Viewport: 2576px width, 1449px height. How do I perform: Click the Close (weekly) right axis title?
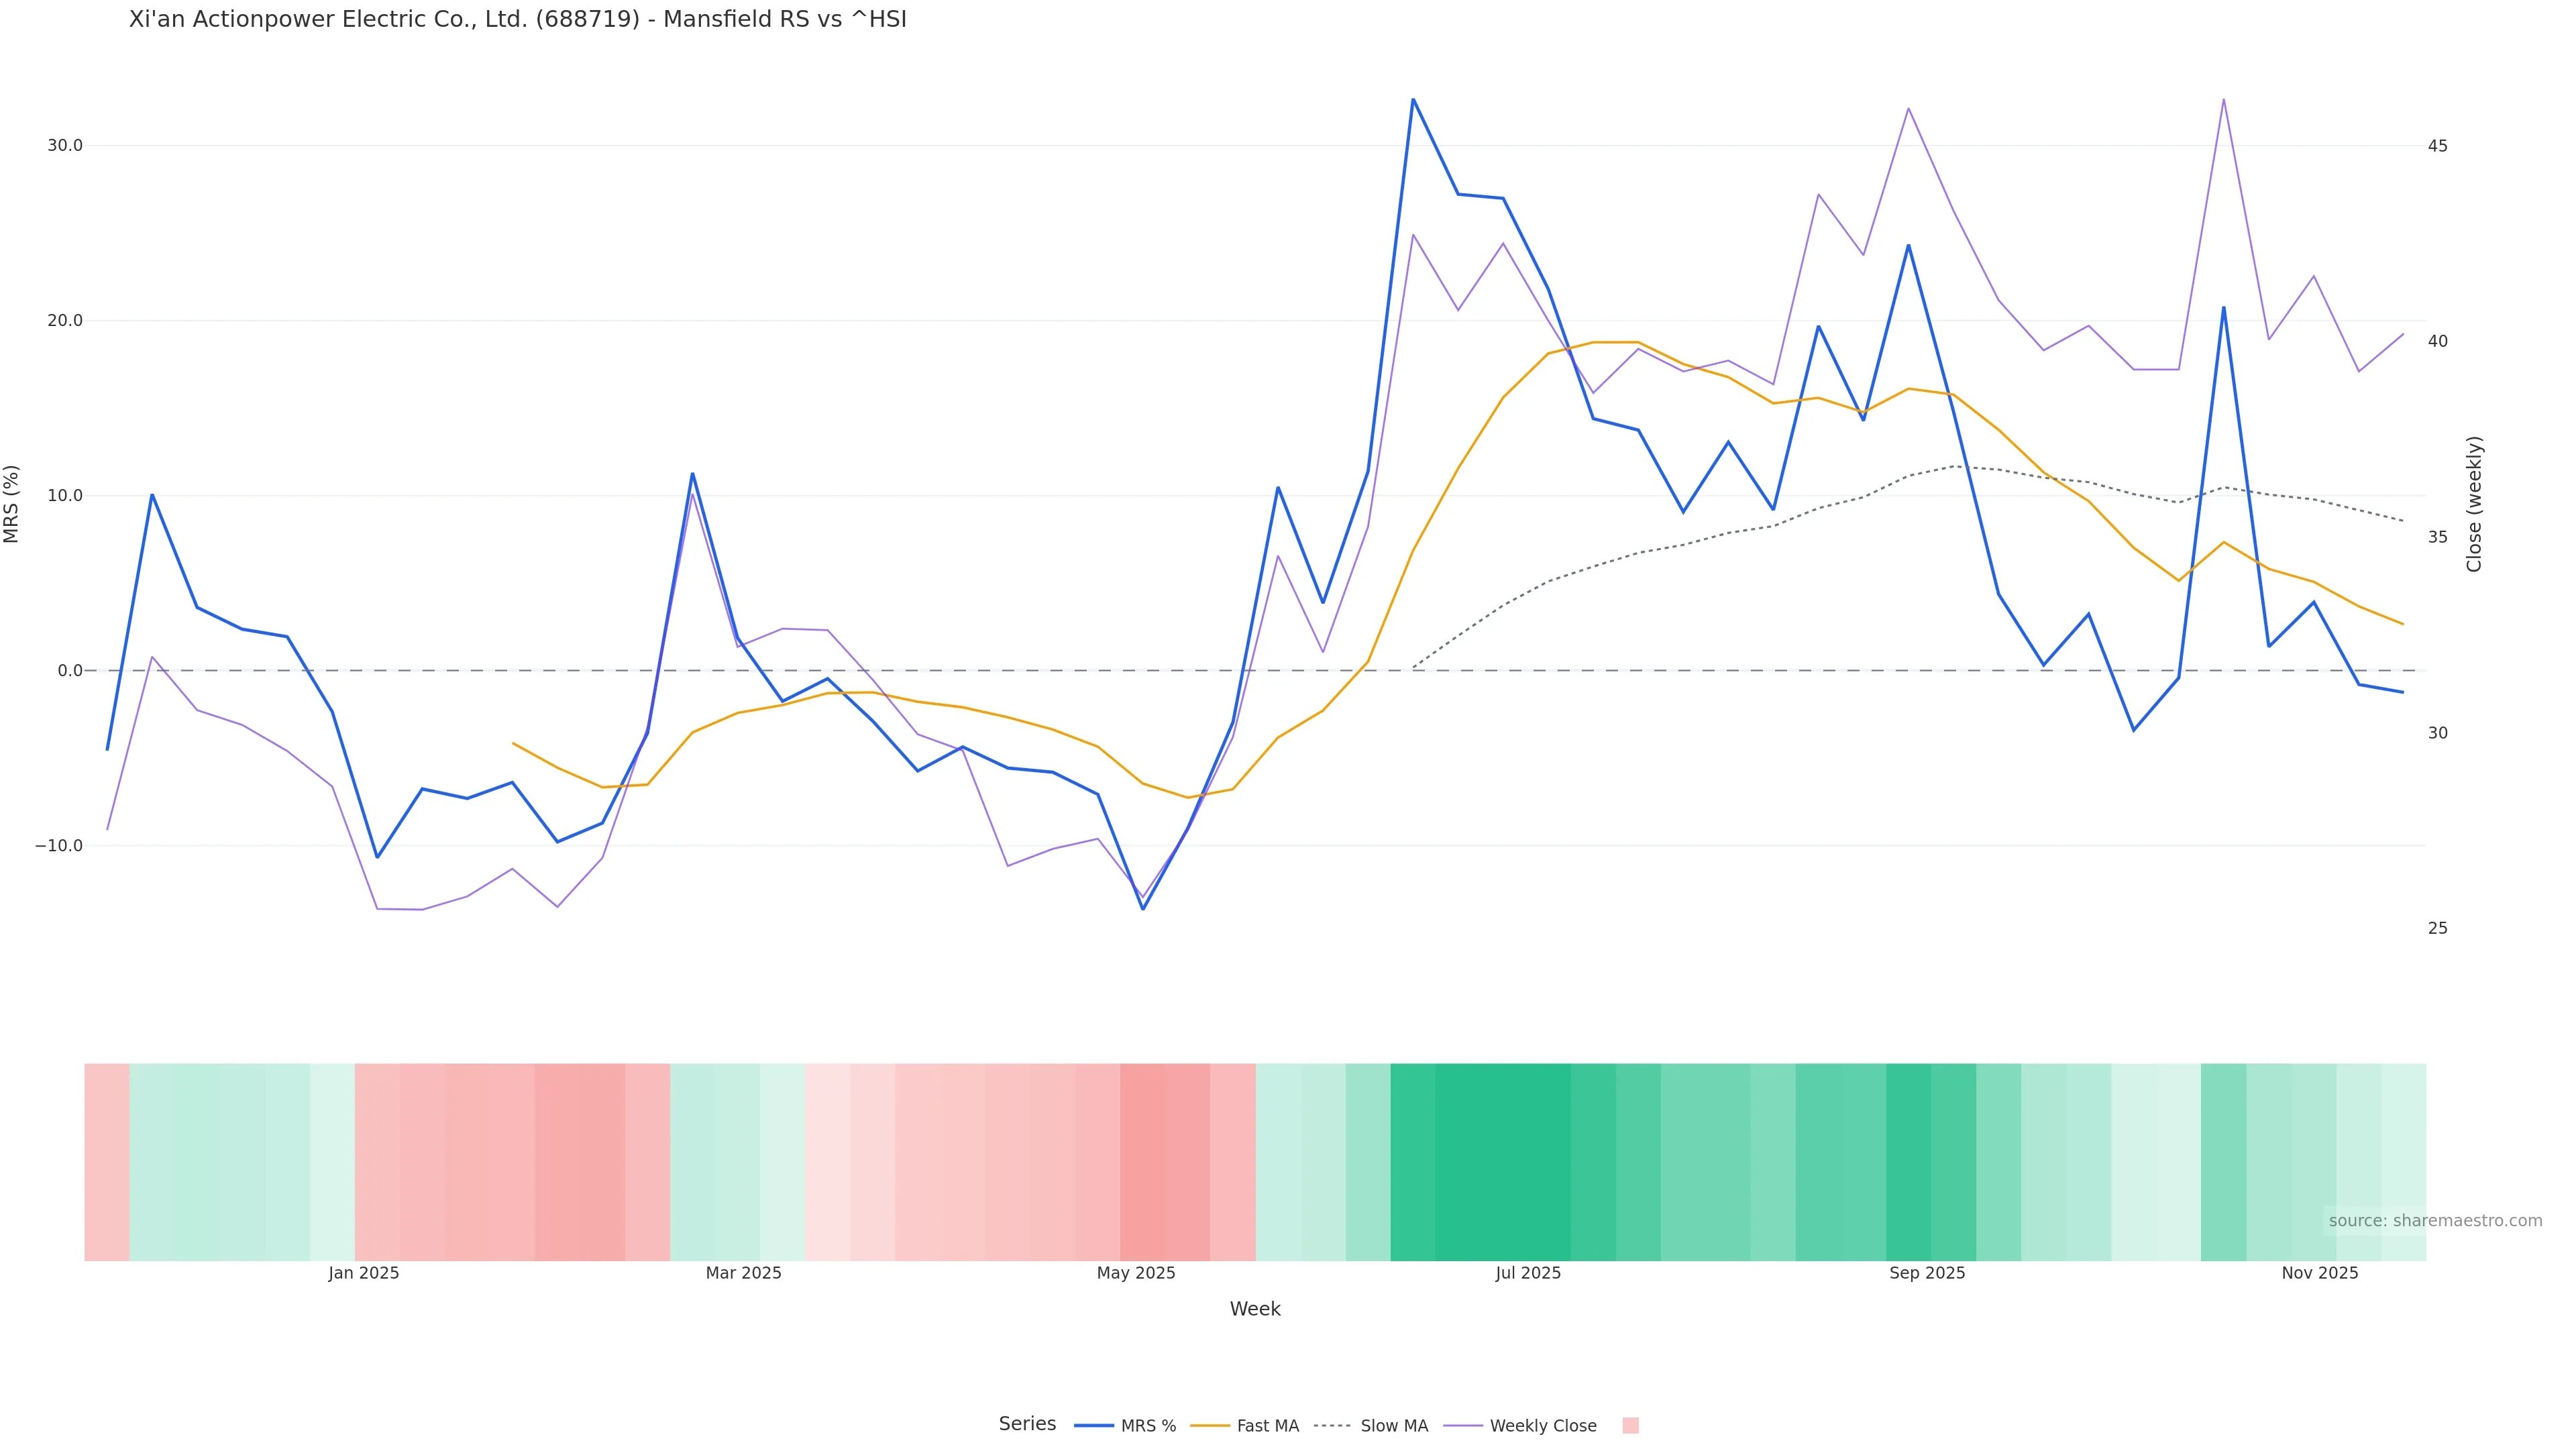pyautogui.click(x=2474, y=504)
